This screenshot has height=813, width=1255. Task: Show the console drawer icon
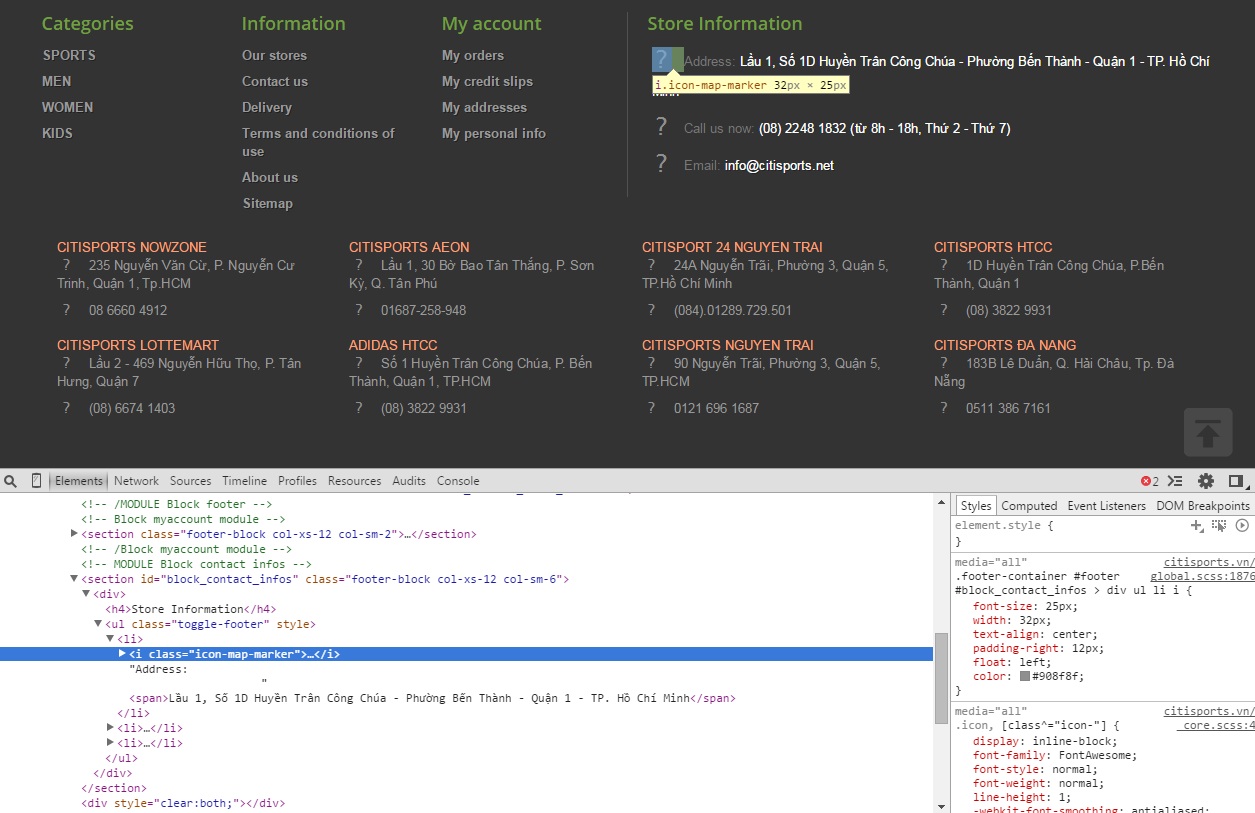1176,481
